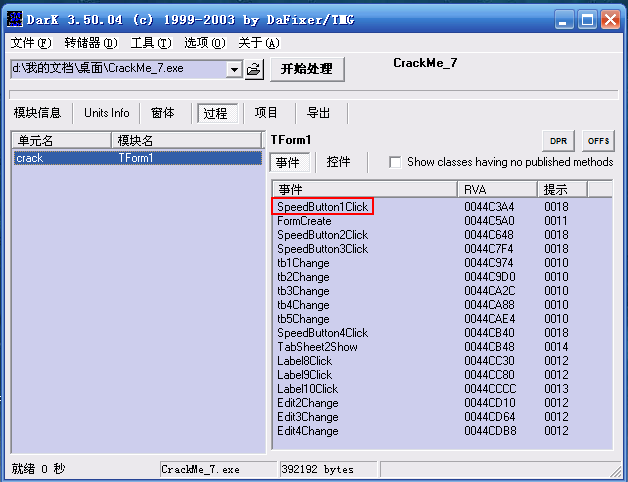Click hint value 0014 for TabSheet2Show
The height and width of the screenshot is (482, 628).
556,347
